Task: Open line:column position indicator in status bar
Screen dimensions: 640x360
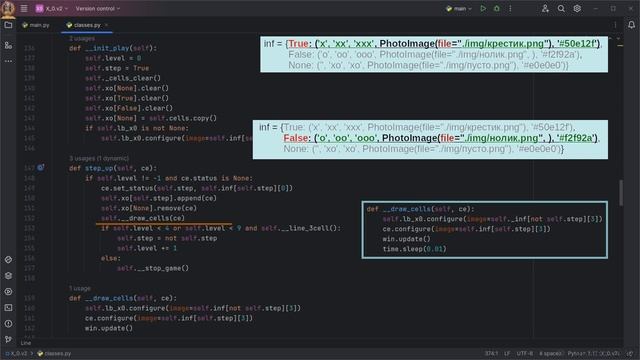Action: (491, 353)
